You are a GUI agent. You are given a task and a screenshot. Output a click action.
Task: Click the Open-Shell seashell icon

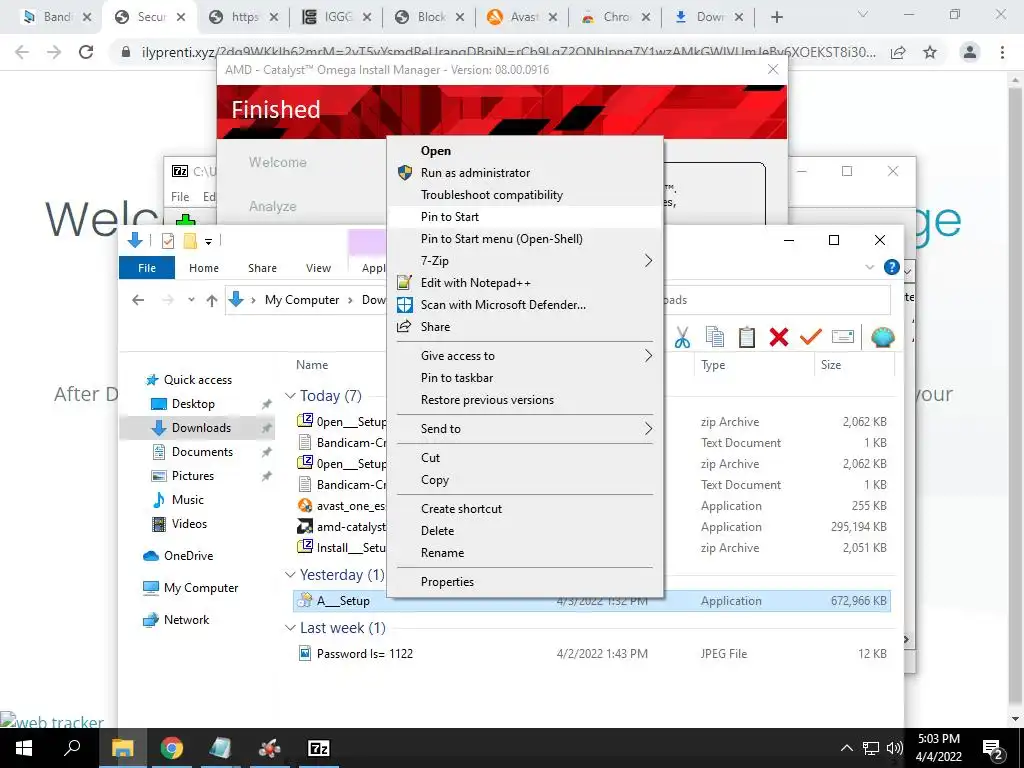coord(882,337)
